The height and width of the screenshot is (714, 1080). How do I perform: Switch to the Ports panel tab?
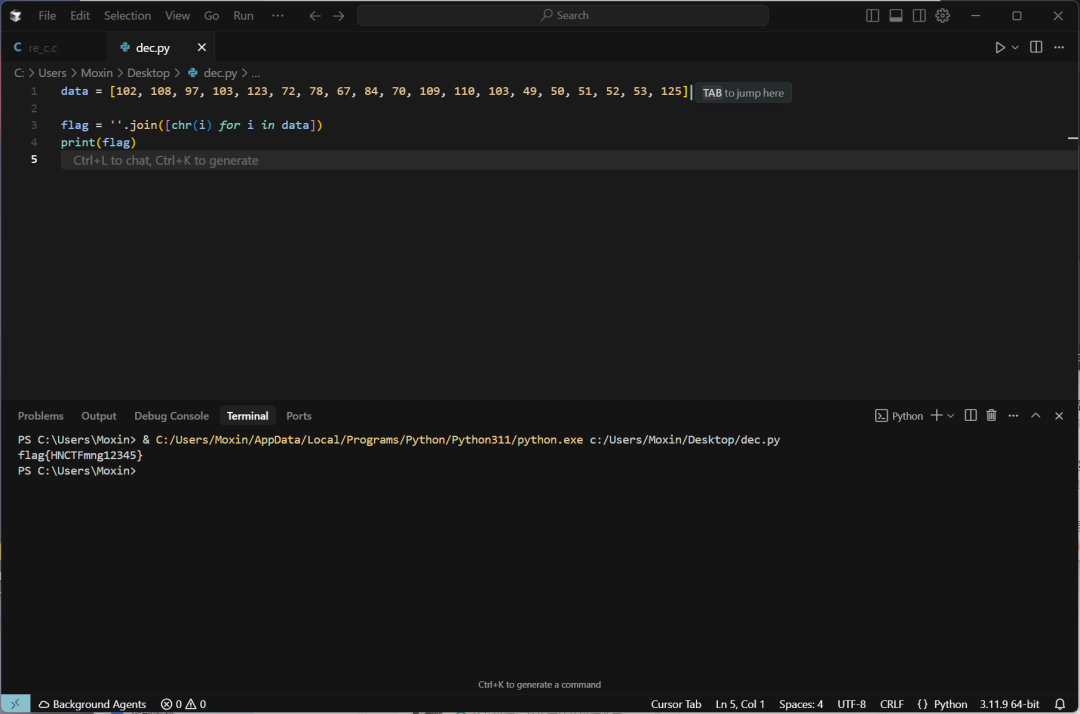(x=299, y=416)
